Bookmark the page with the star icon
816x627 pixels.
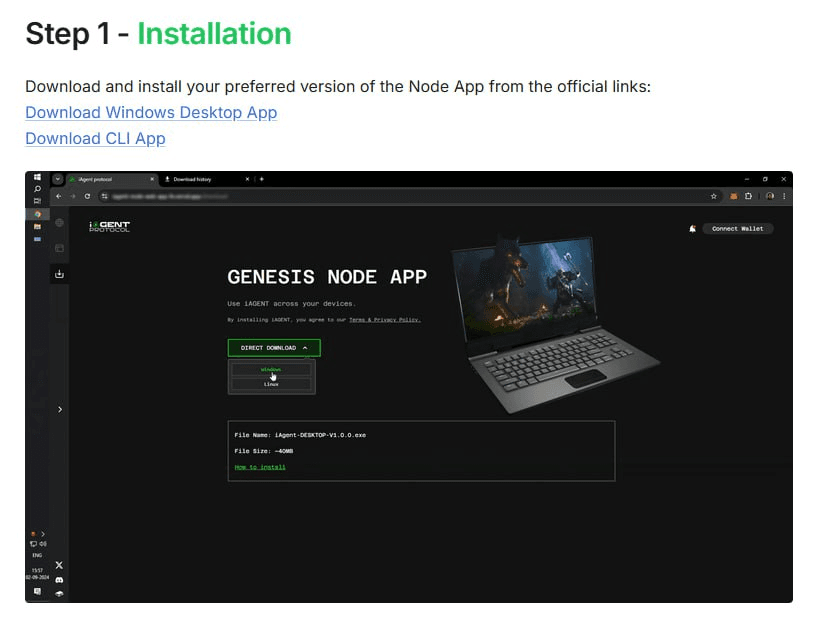pyautogui.click(x=713, y=196)
